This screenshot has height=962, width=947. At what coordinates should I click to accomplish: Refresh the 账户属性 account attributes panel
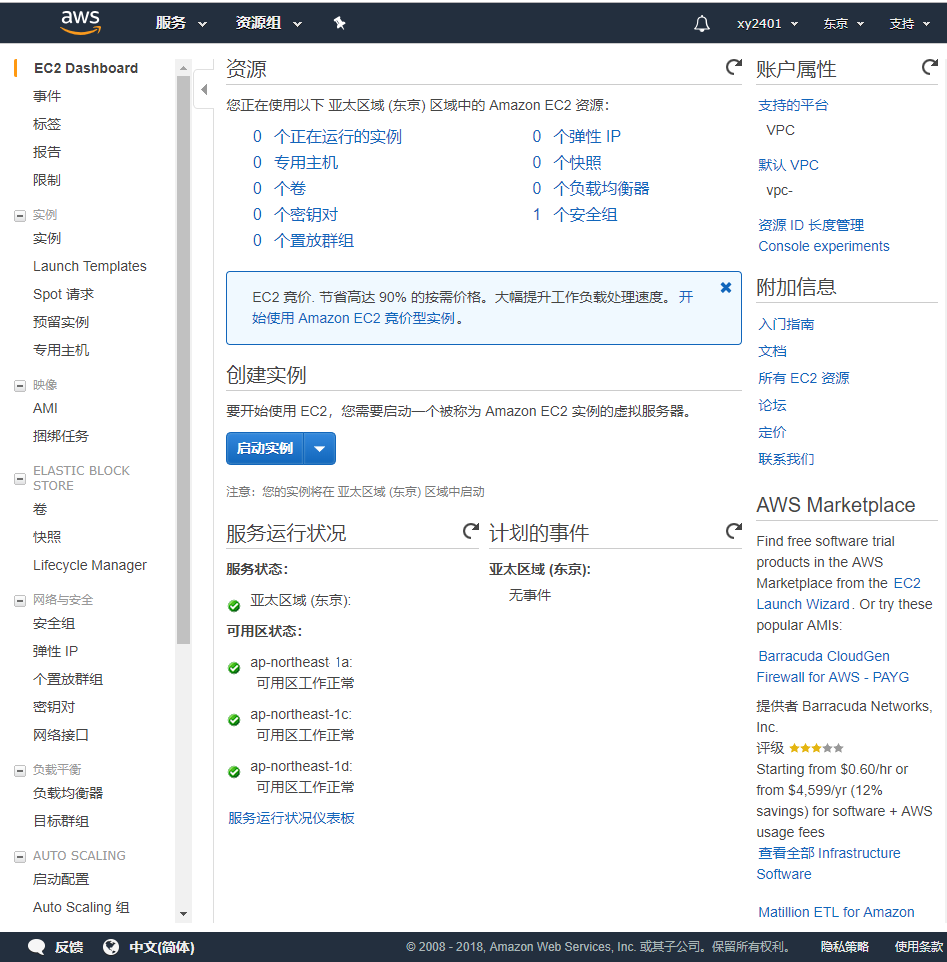(x=930, y=67)
